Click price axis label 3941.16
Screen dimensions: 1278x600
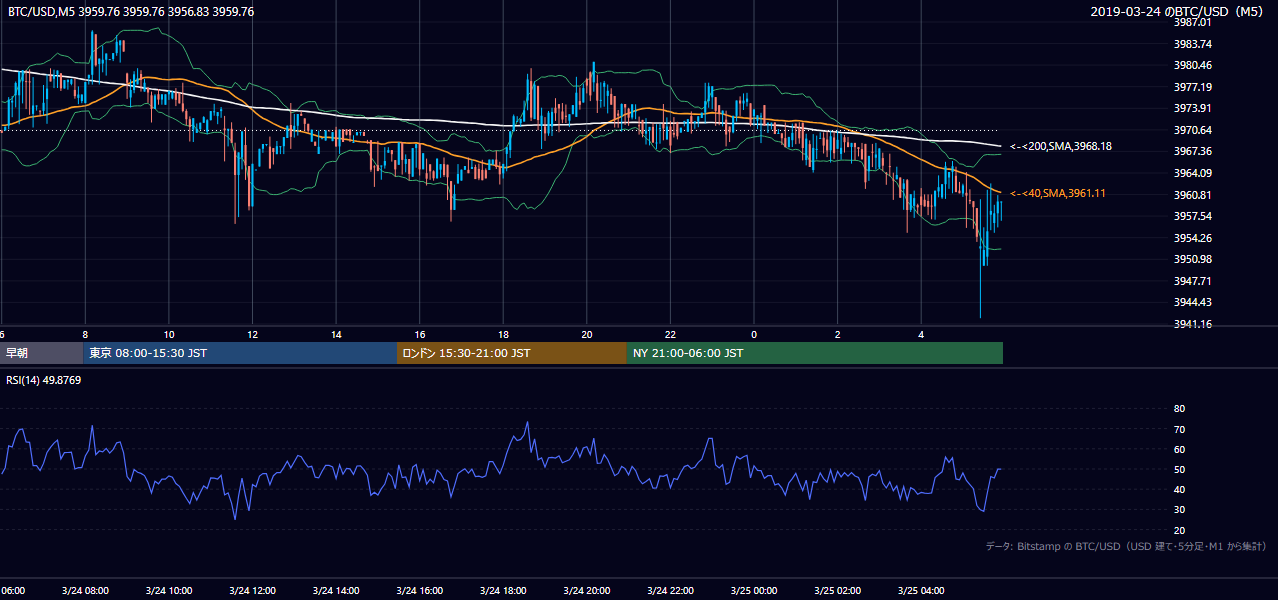click(x=1192, y=324)
